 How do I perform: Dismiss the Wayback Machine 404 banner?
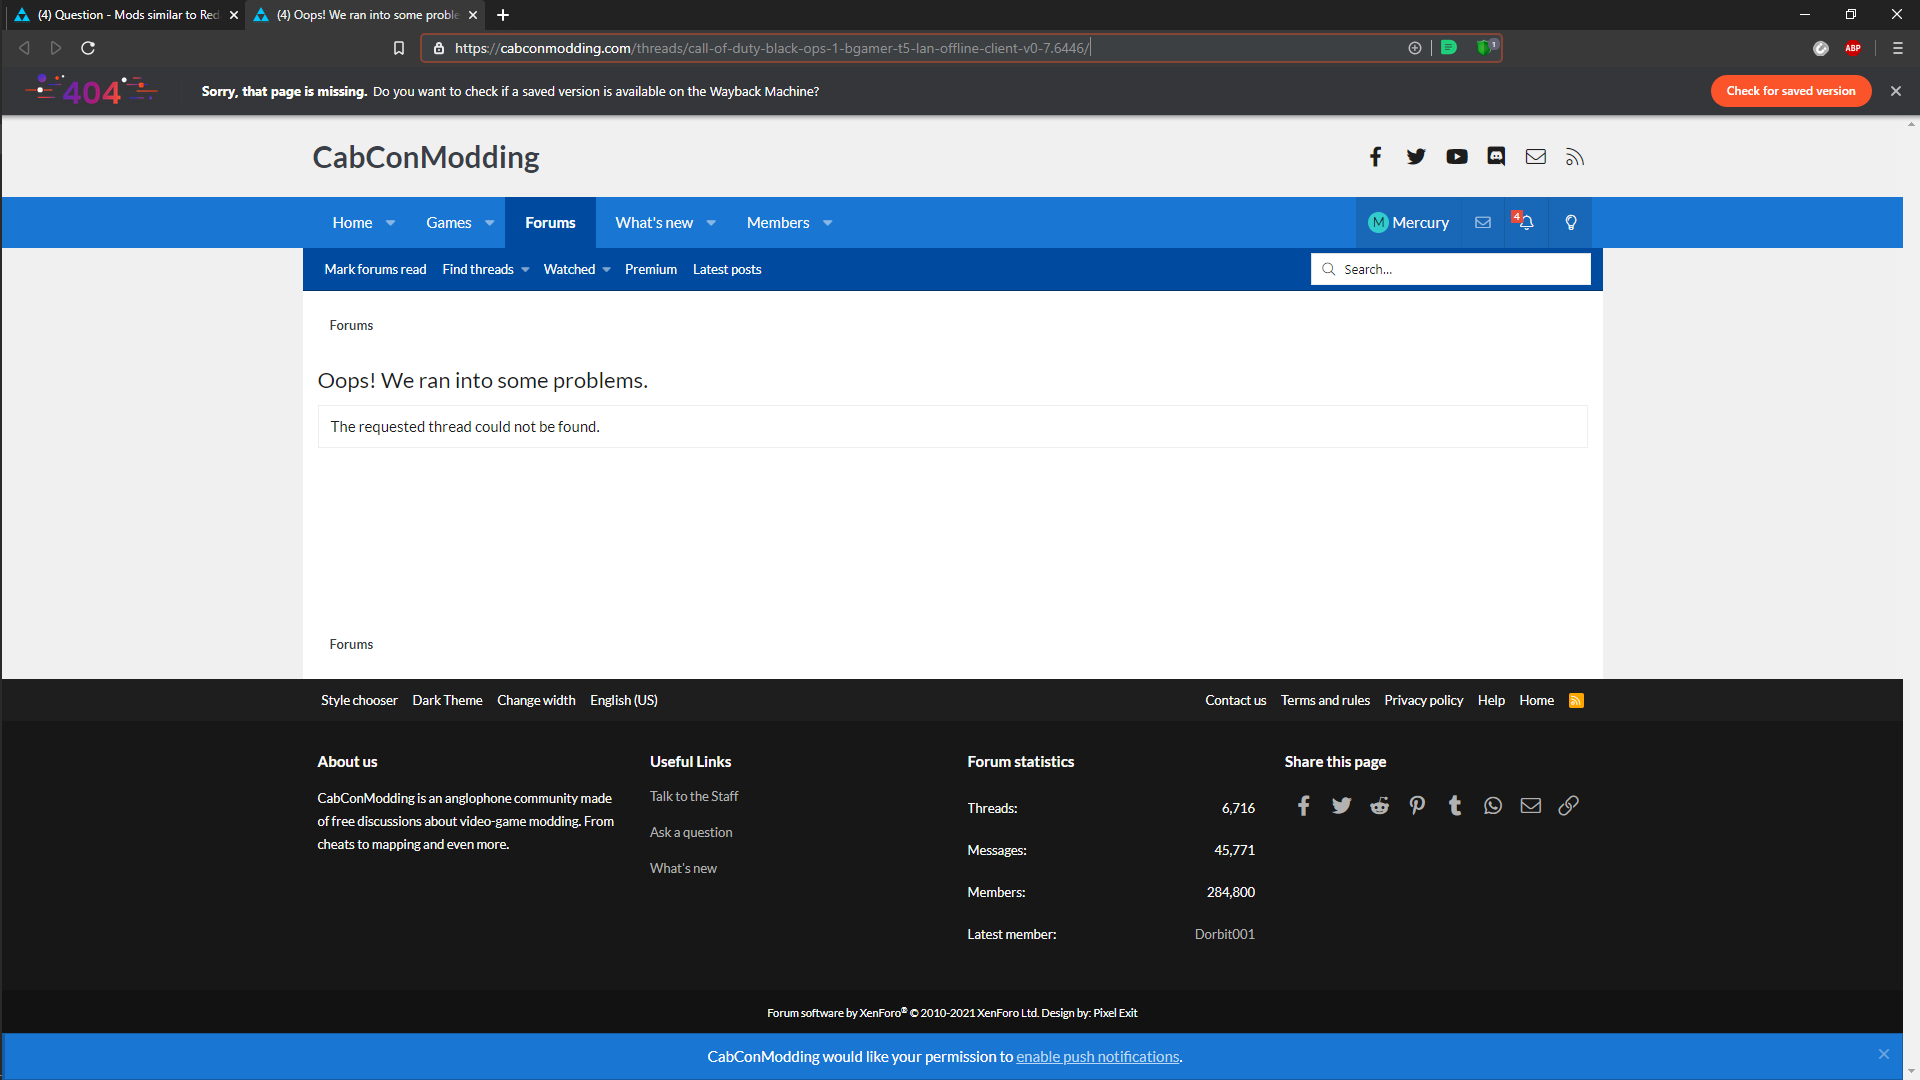(1895, 91)
